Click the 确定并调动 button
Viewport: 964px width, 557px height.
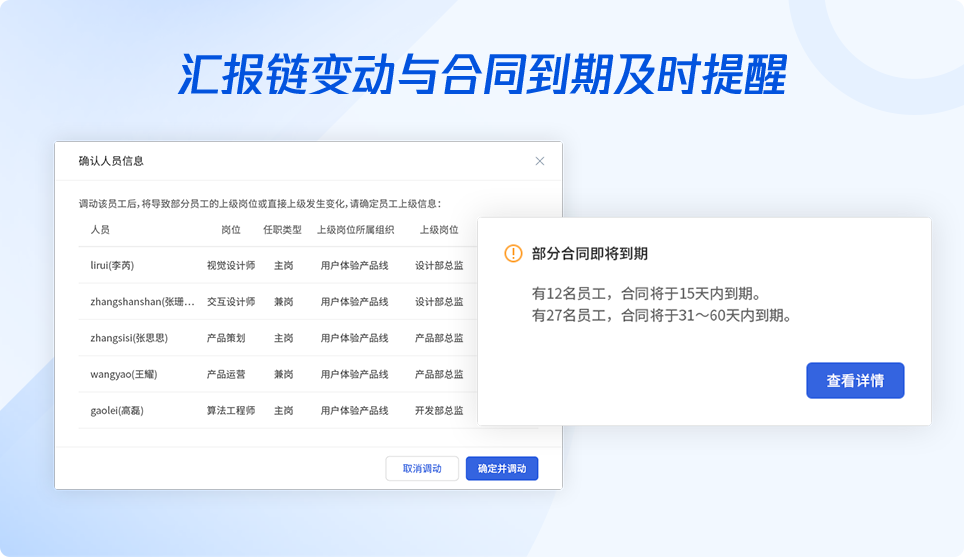pos(502,468)
